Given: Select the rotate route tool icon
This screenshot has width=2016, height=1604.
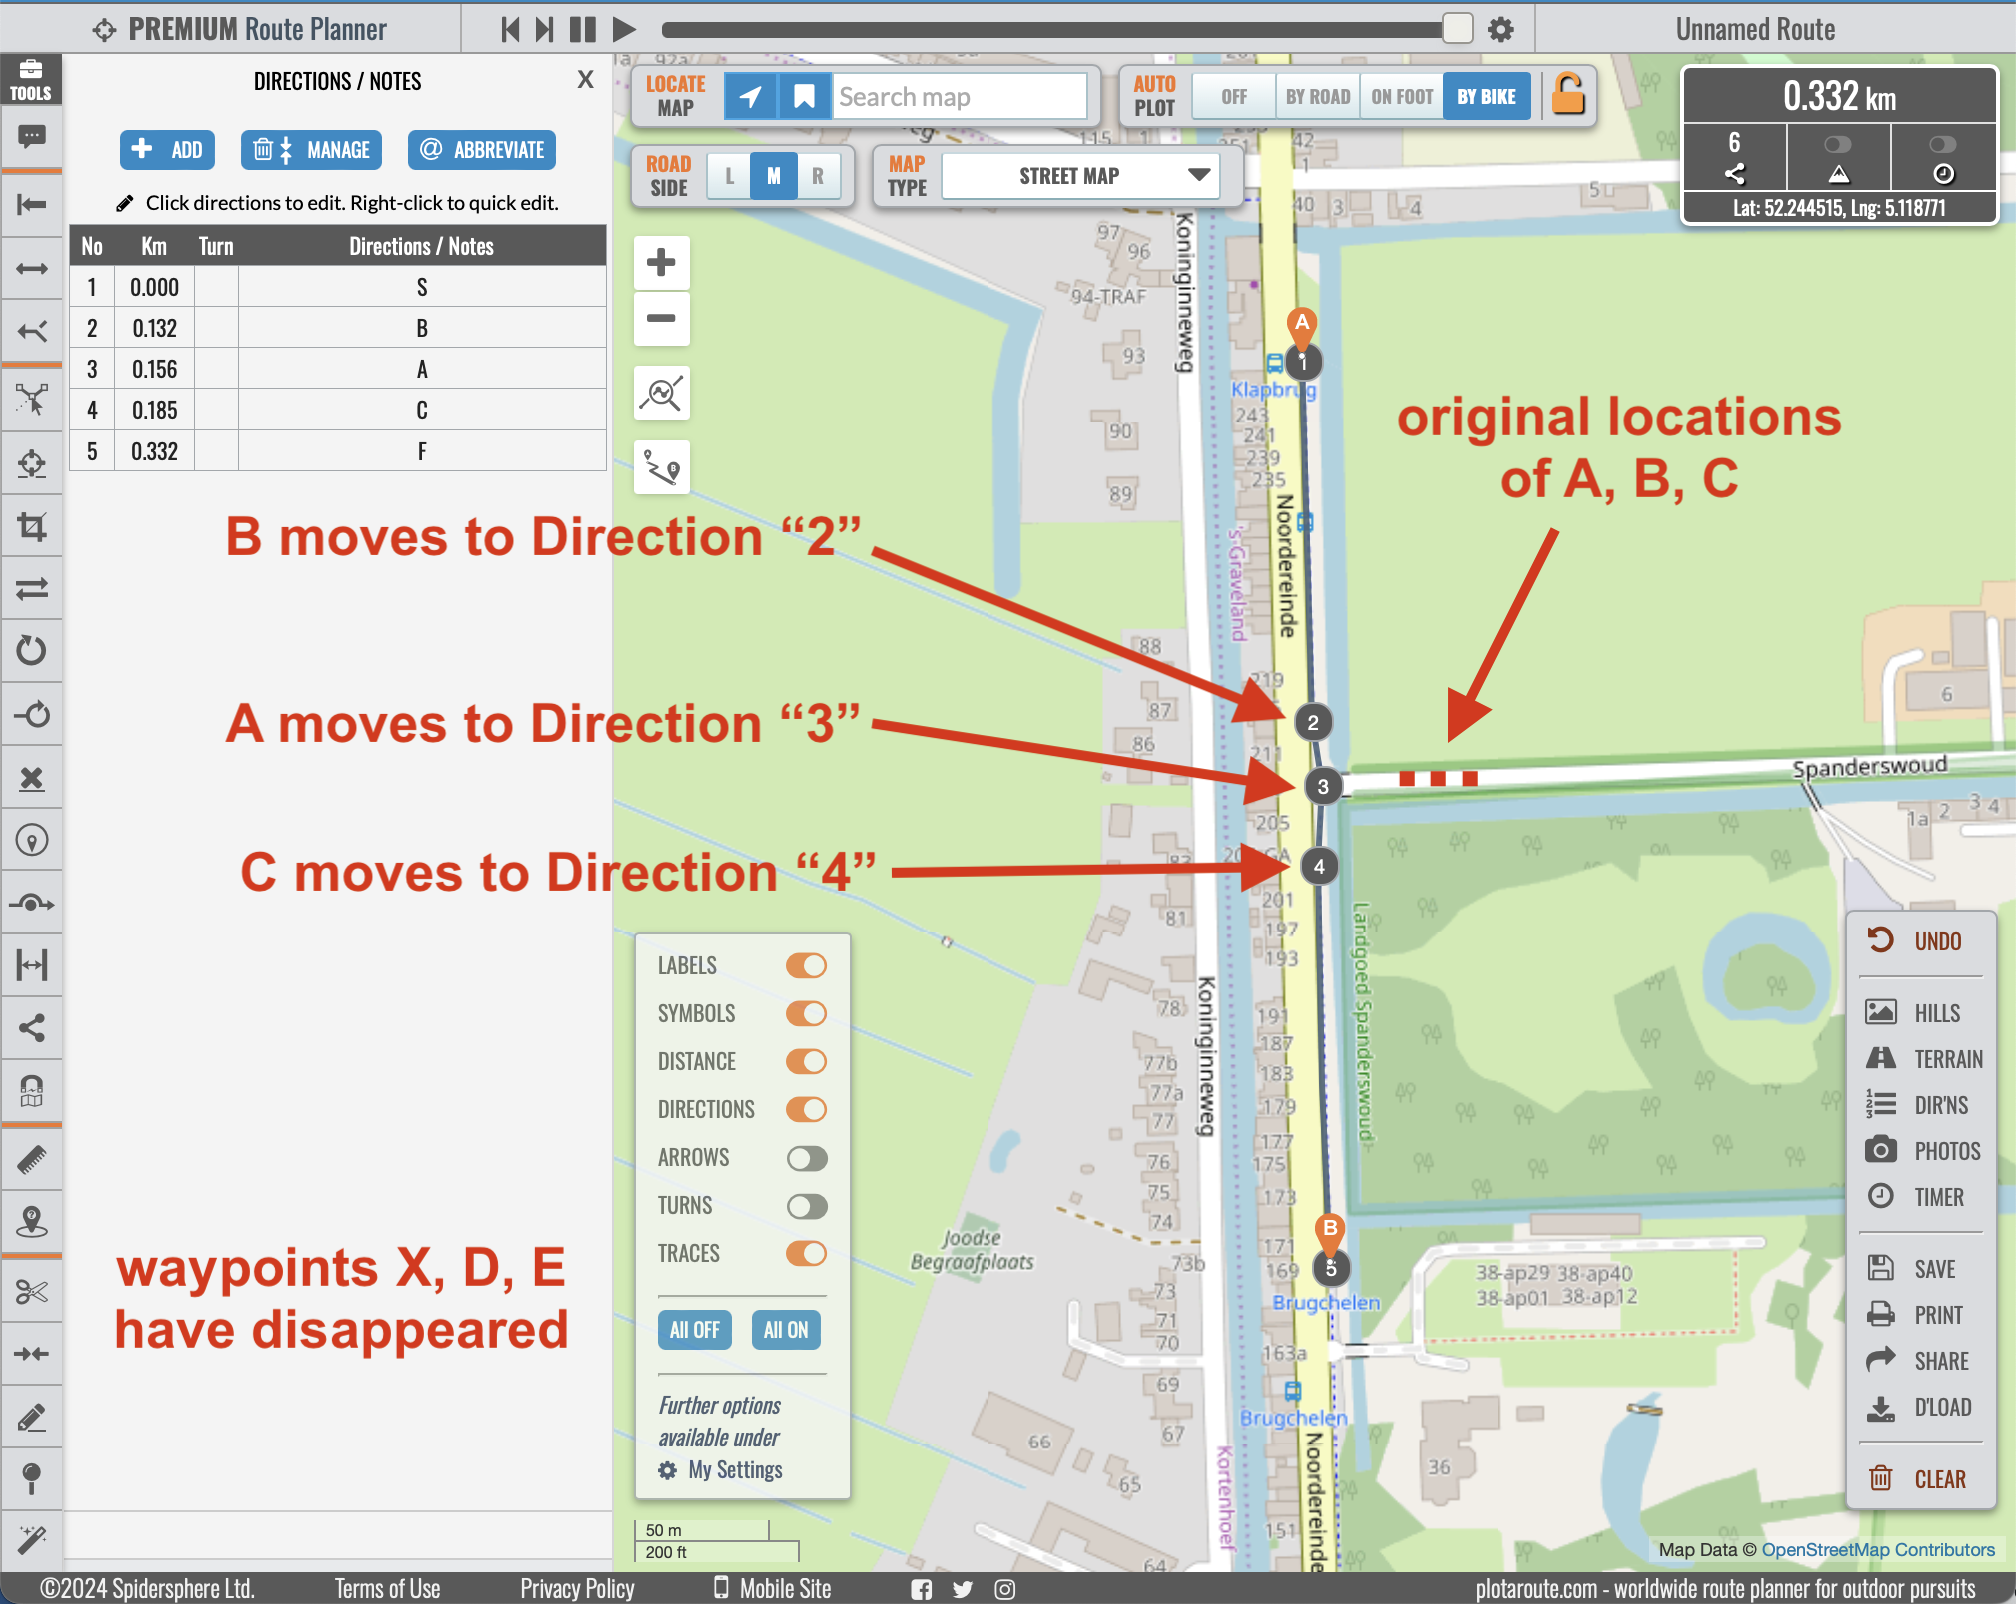Looking at the screenshot, I should [31, 651].
